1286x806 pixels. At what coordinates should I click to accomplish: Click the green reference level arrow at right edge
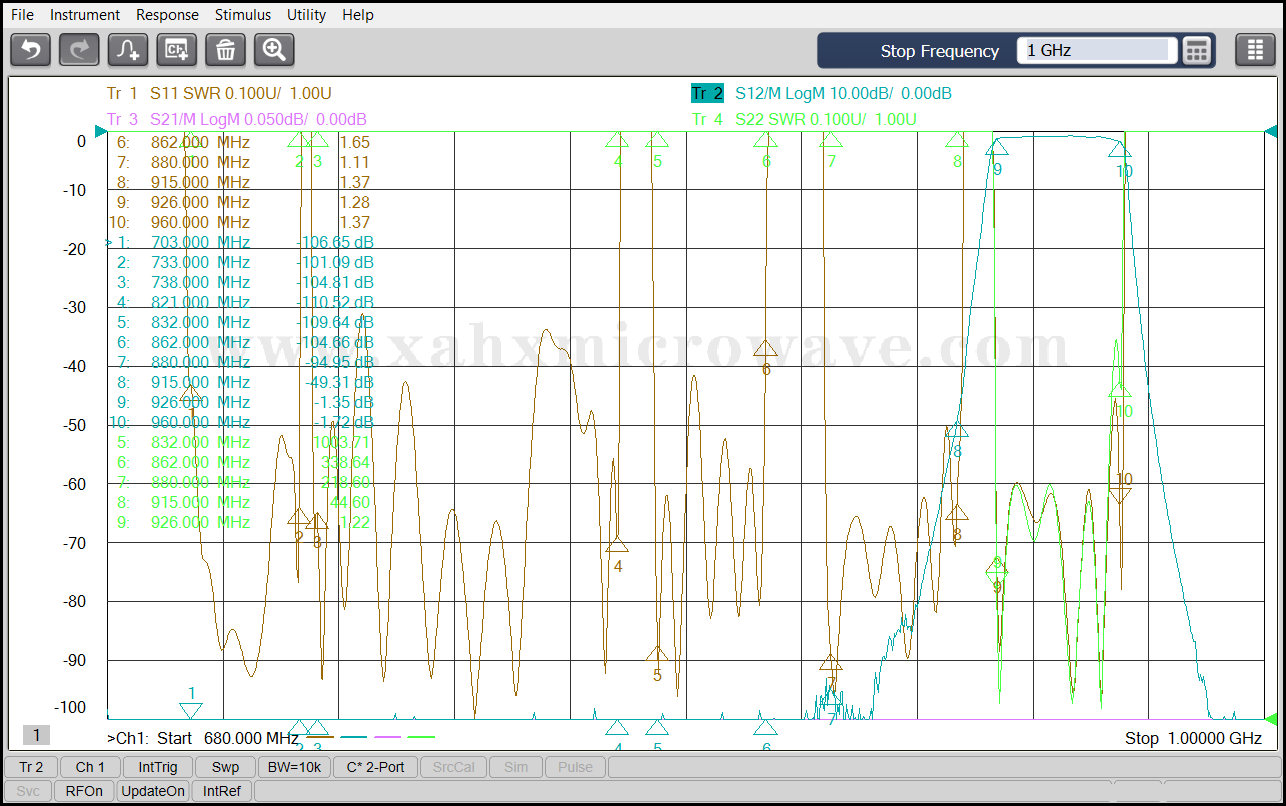1271,719
